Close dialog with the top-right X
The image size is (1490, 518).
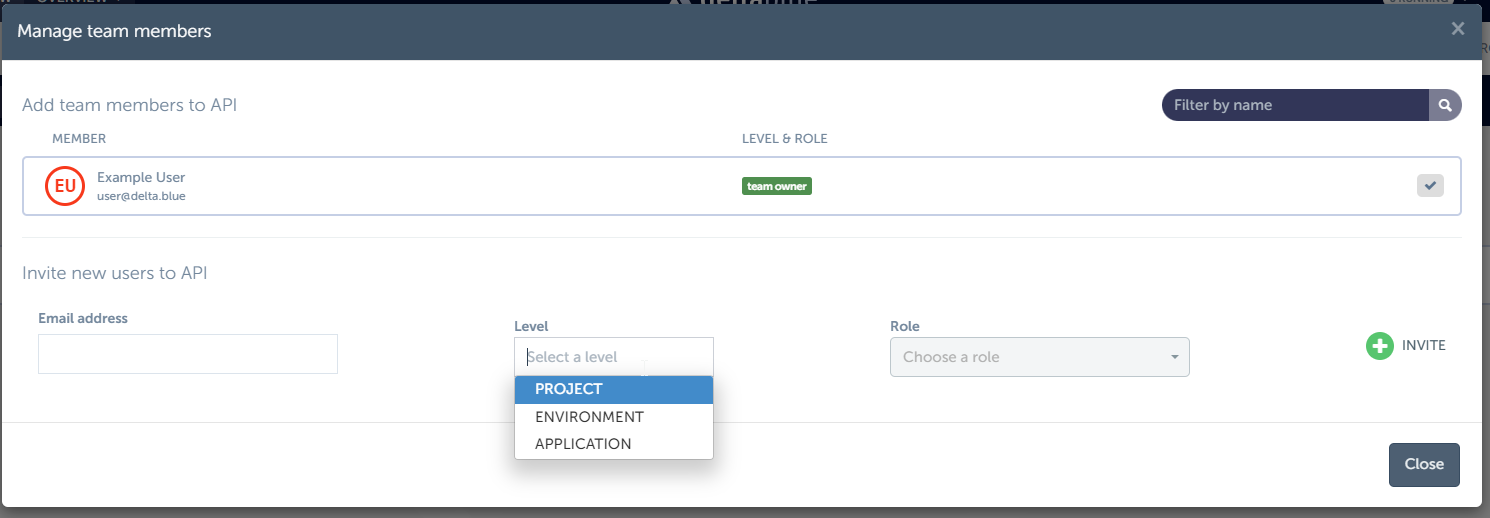coord(1458,29)
